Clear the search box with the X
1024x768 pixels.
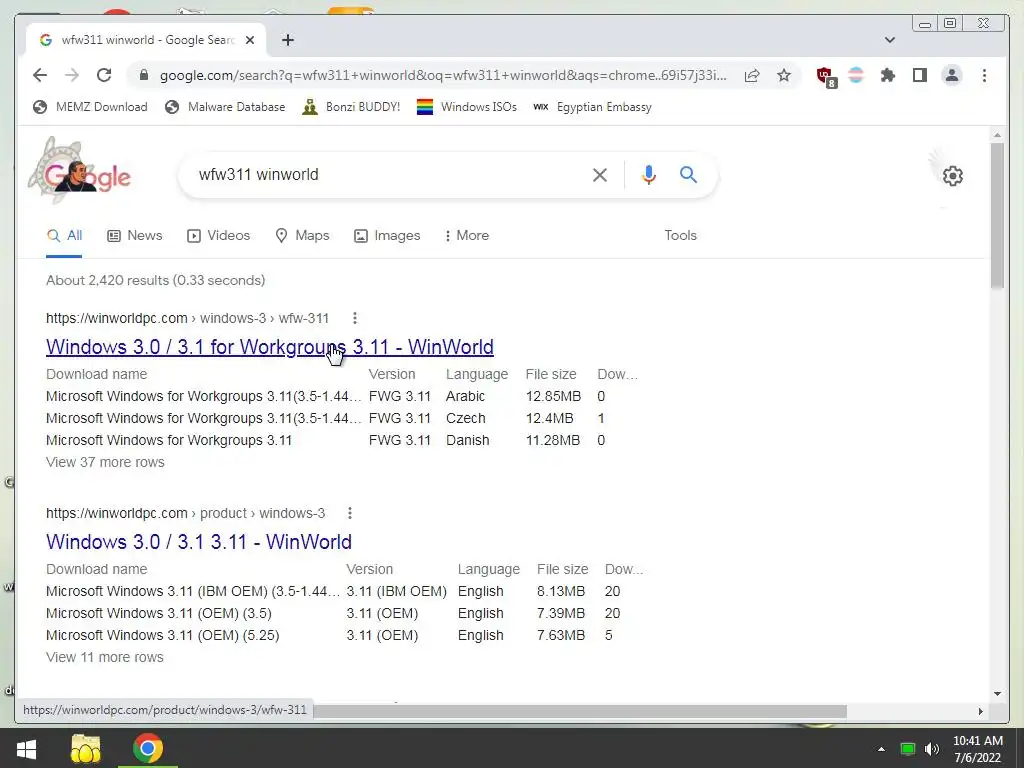pos(600,175)
